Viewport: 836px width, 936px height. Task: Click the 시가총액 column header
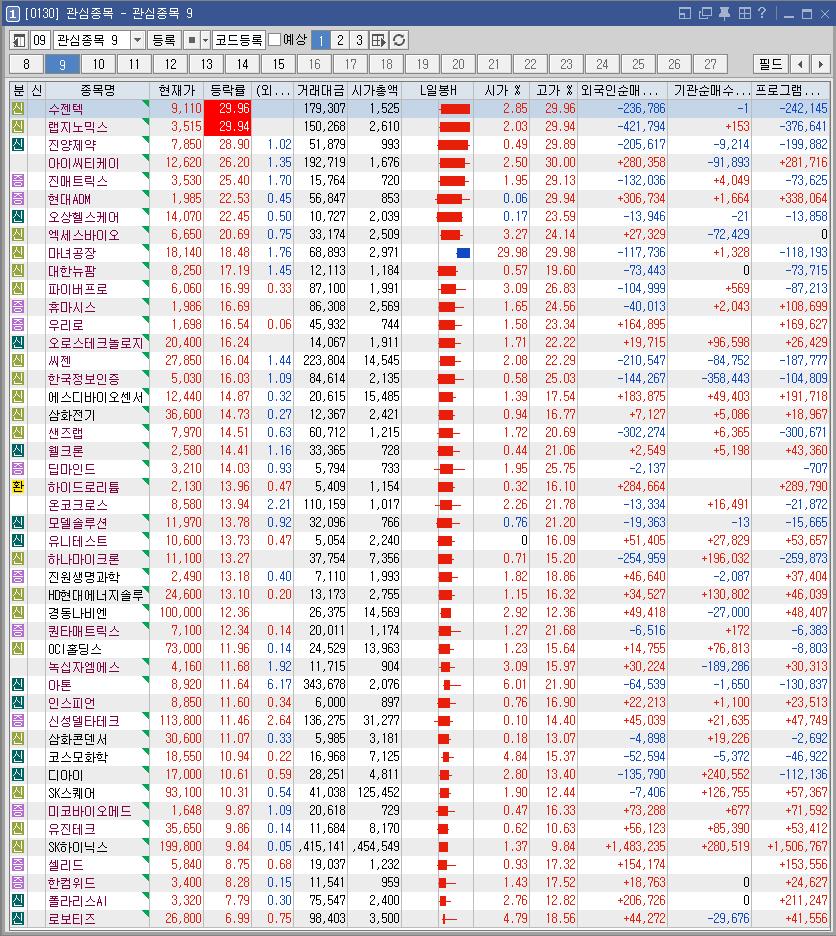point(374,91)
